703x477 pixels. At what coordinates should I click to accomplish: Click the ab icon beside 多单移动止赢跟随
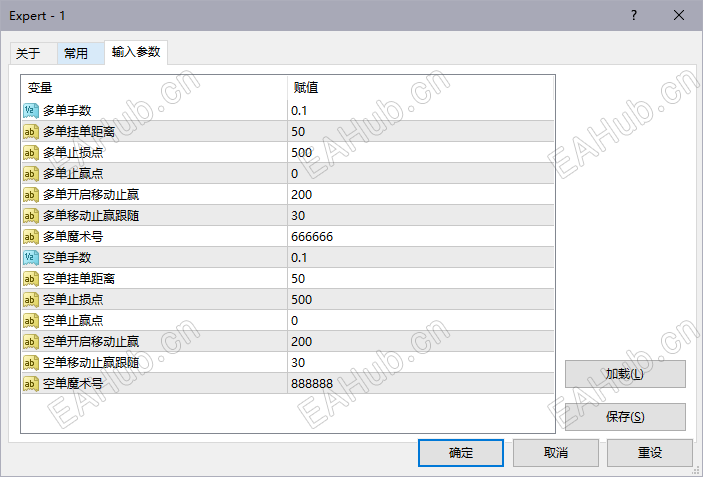coord(31,216)
